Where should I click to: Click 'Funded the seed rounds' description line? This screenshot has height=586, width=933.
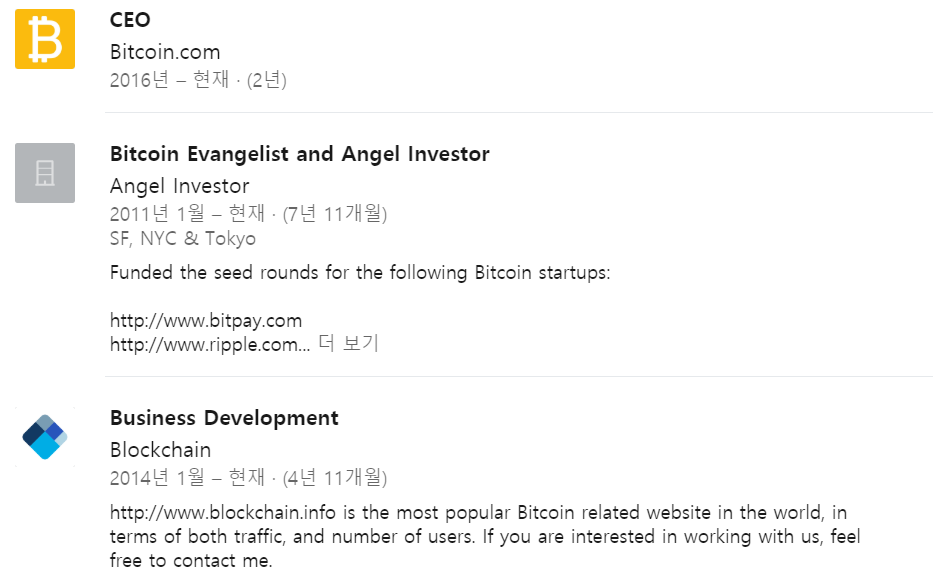(x=360, y=273)
